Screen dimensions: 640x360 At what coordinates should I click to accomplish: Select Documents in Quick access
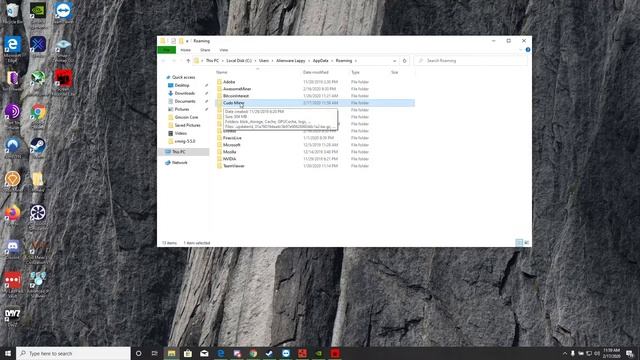coord(185,101)
